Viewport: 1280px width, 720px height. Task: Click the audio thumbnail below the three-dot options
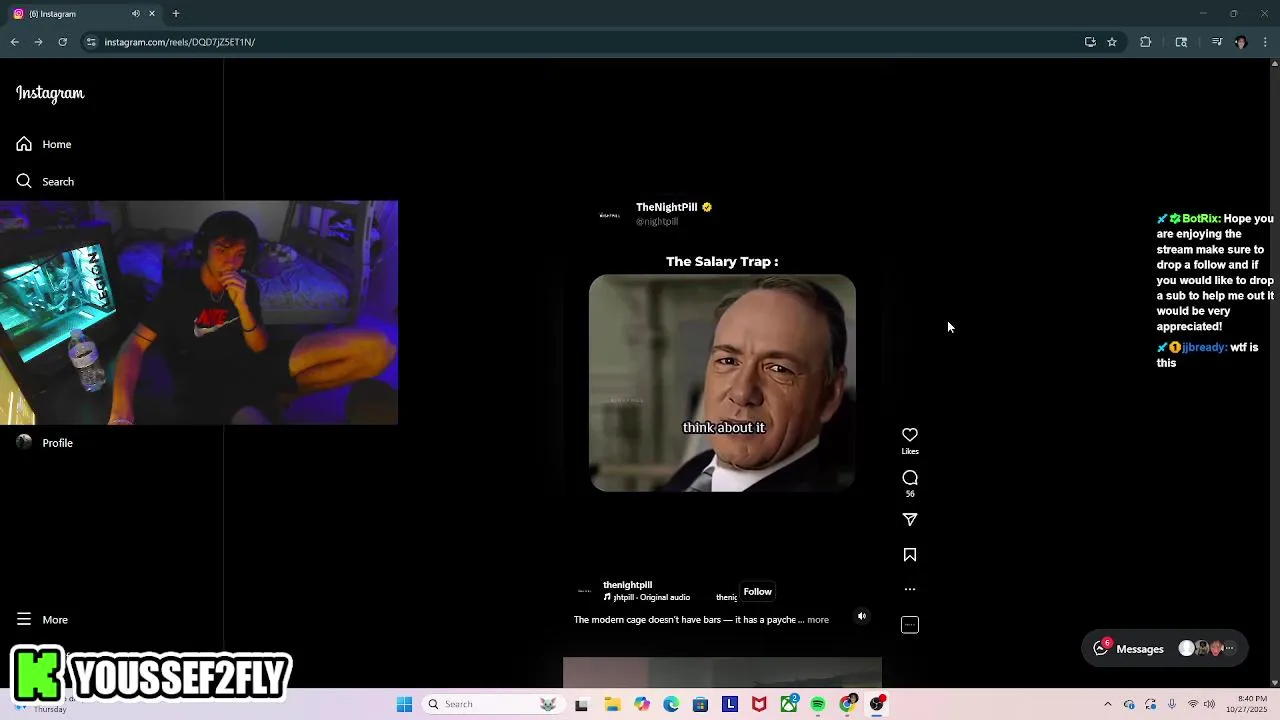(x=910, y=625)
